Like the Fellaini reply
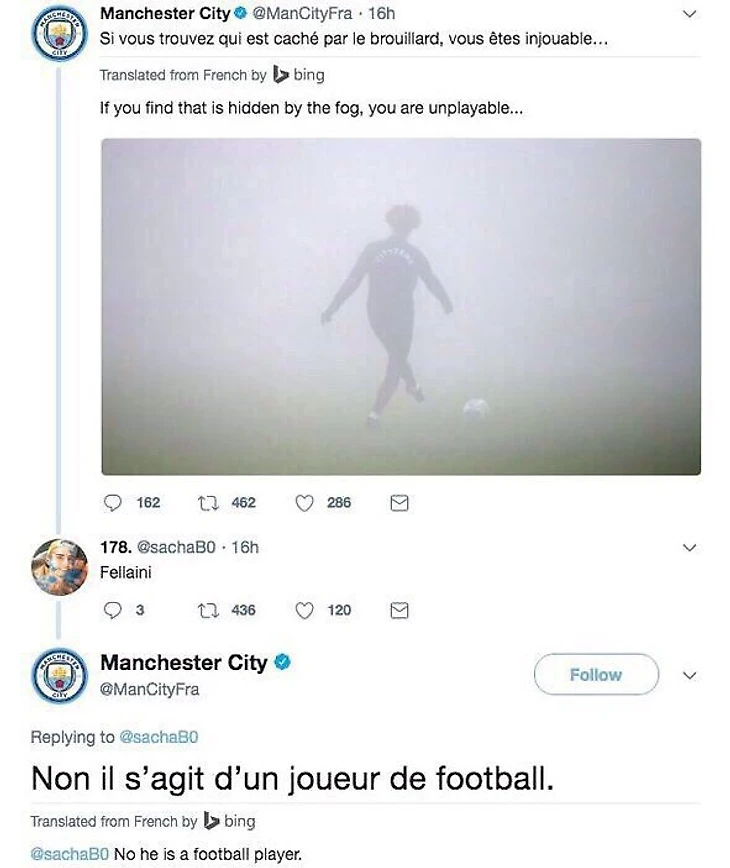 304,610
